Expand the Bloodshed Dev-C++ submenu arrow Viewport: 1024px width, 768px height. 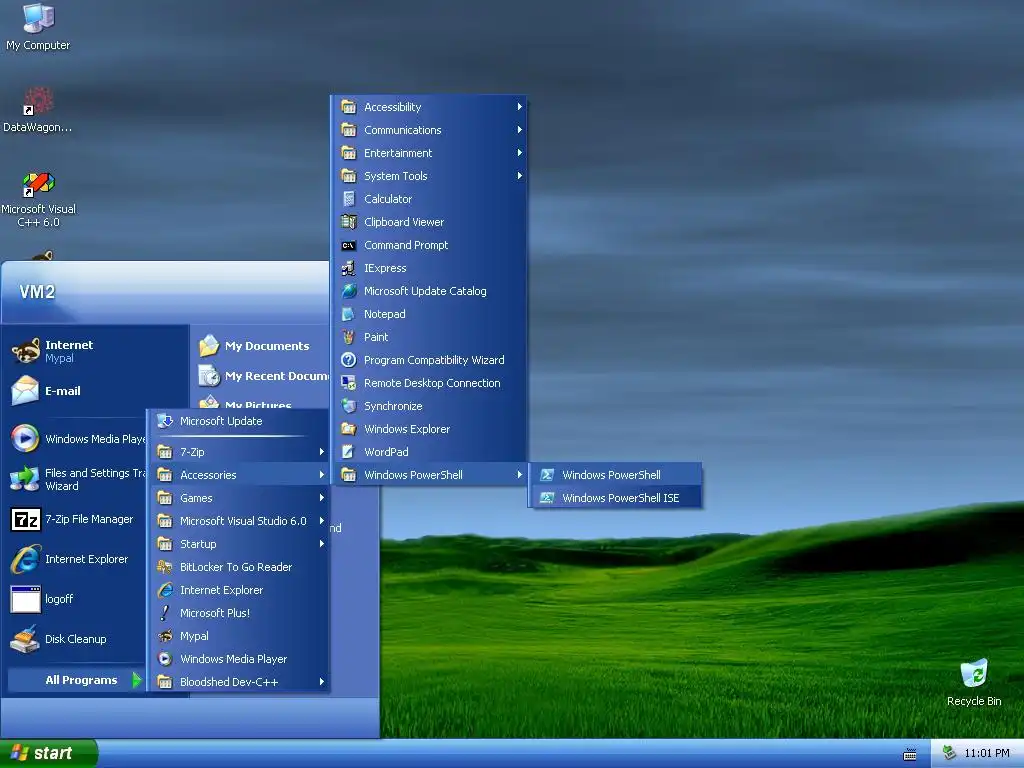point(322,681)
